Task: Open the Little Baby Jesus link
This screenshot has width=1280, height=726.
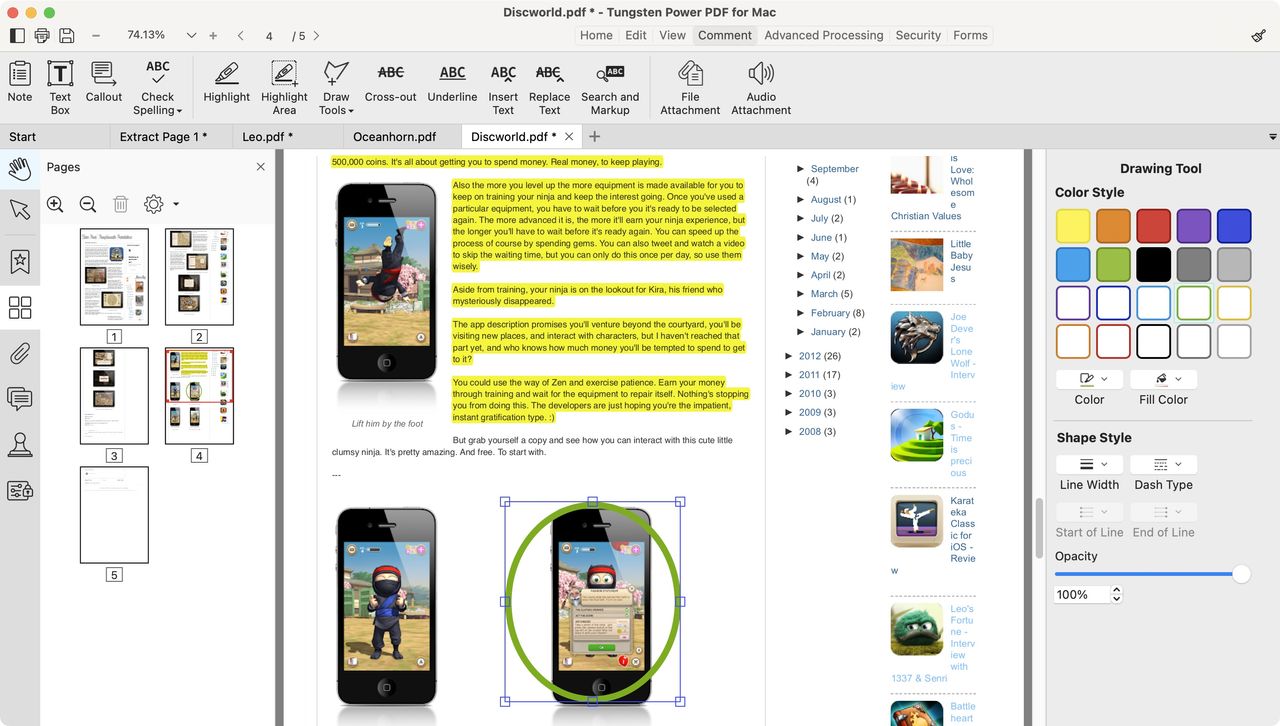Action: point(960,261)
